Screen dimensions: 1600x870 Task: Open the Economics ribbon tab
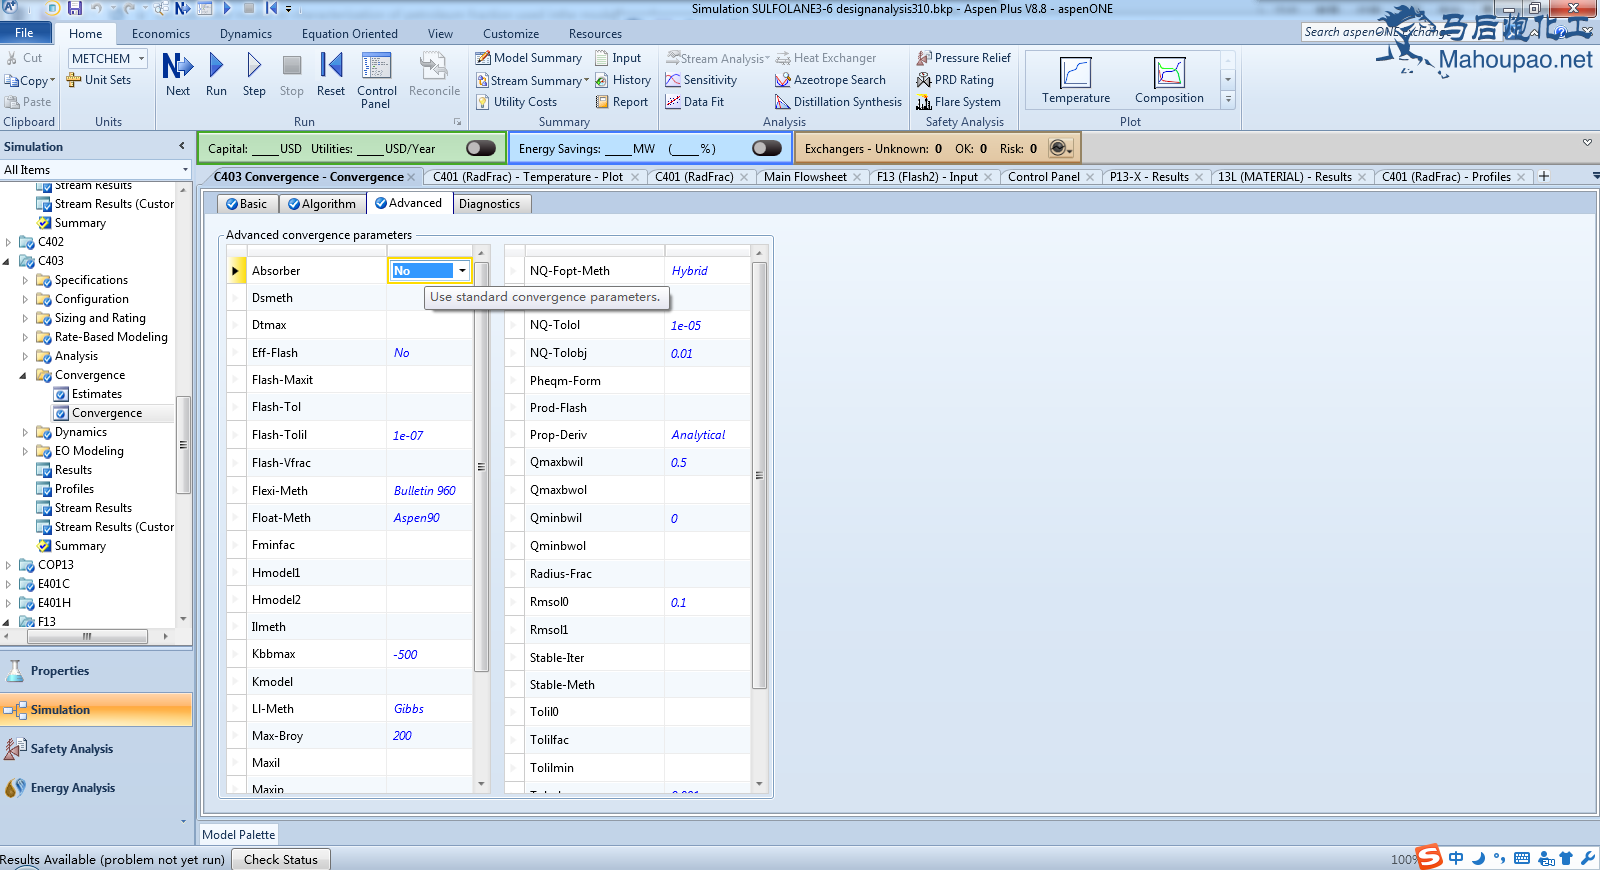tap(160, 33)
